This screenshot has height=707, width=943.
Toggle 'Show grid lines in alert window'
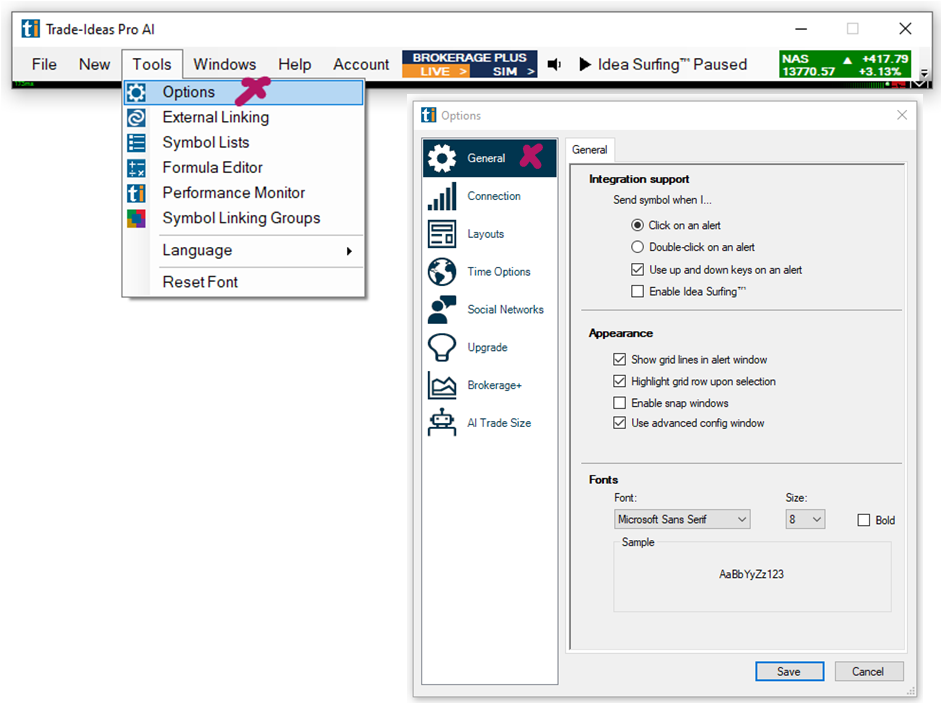(x=619, y=360)
